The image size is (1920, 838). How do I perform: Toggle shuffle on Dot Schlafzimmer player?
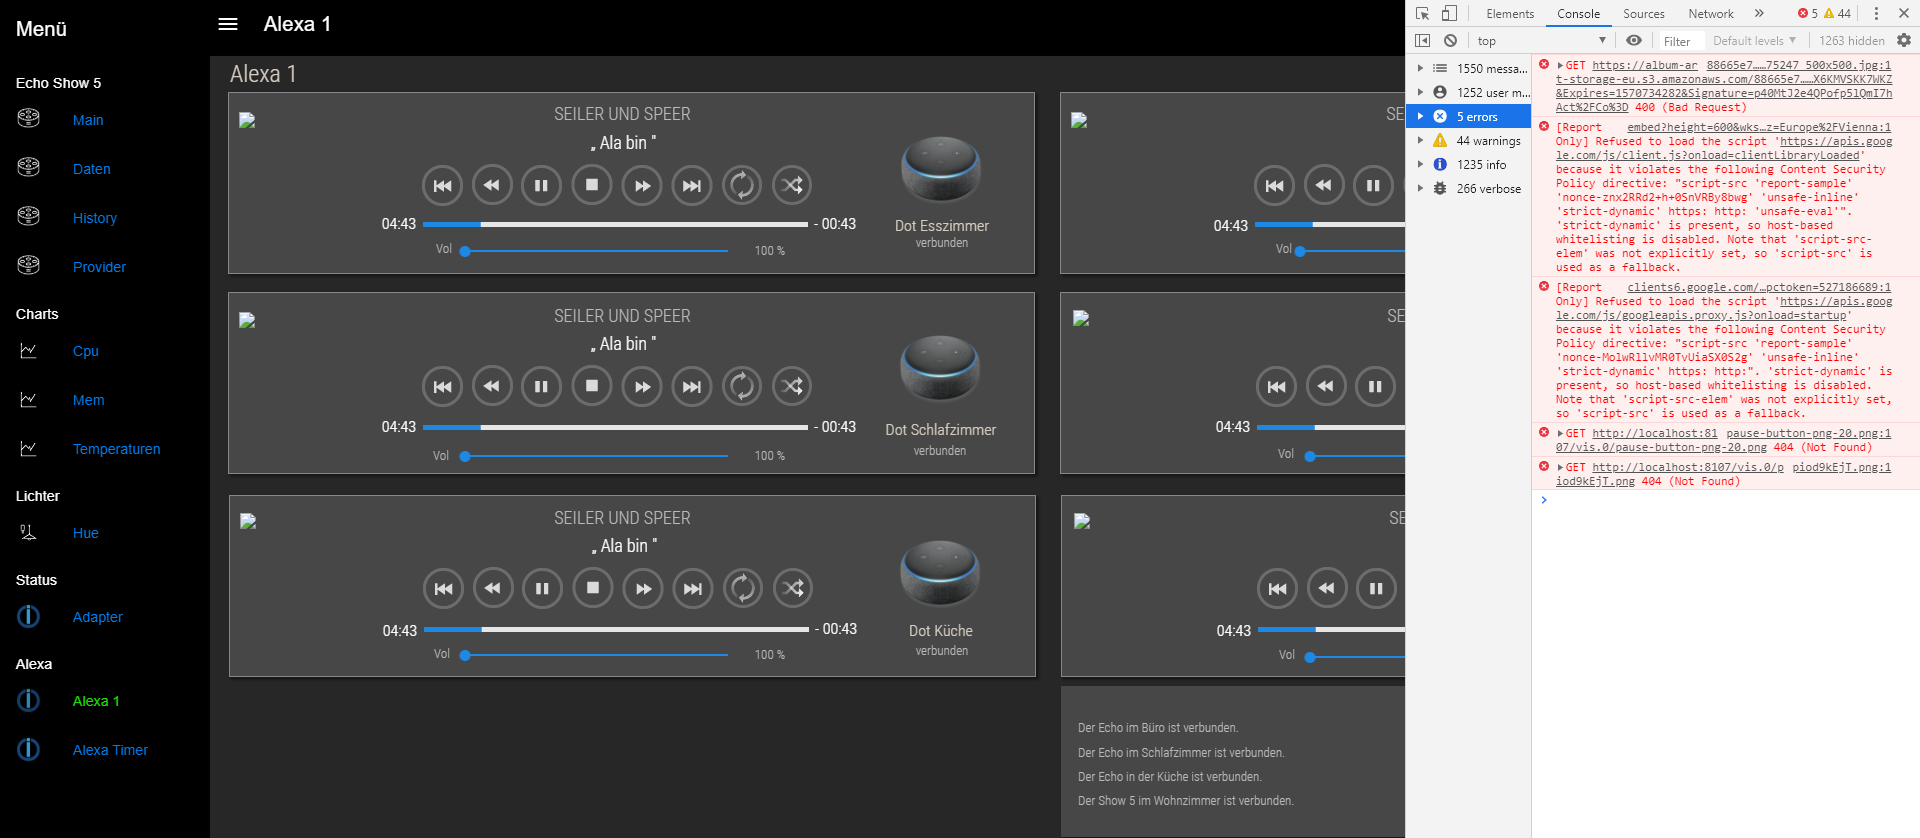click(792, 386)
